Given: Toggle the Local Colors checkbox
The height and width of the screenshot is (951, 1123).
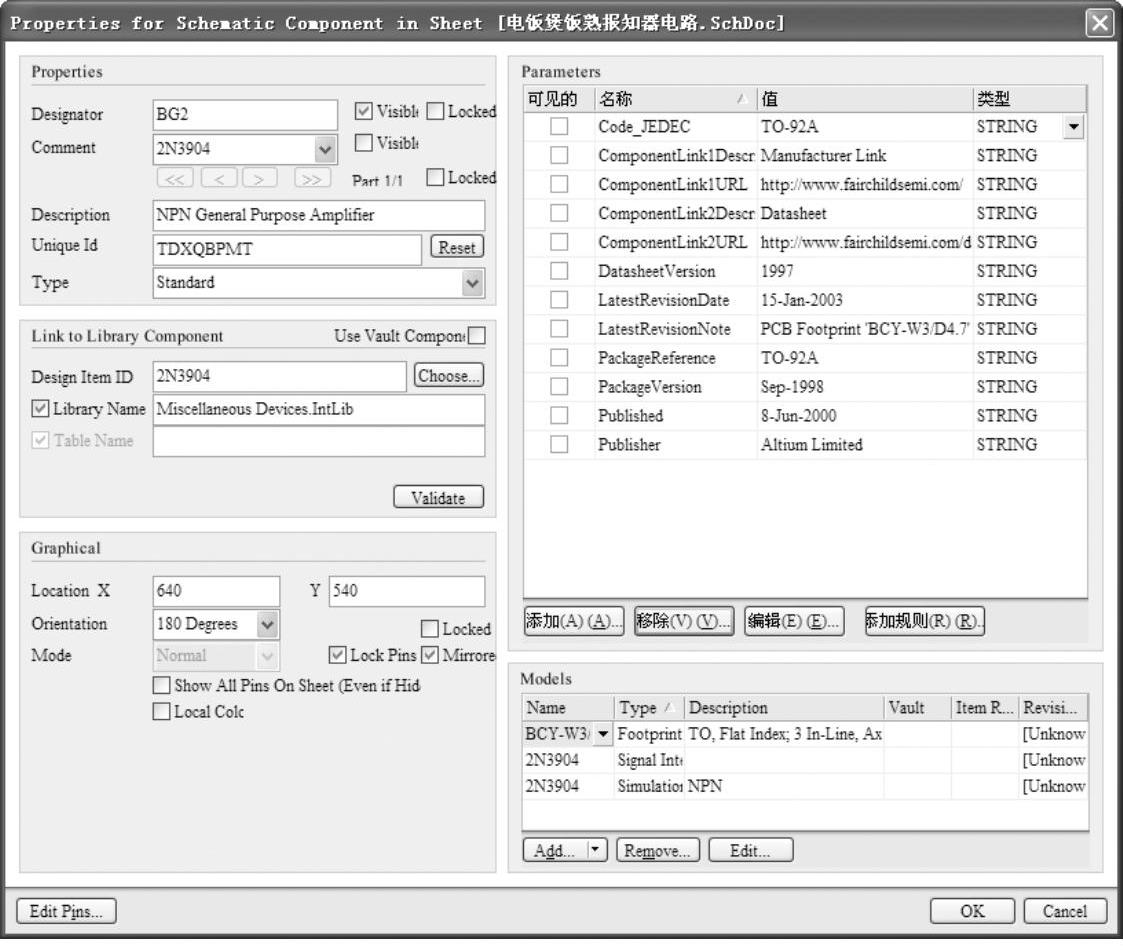Looking at the screenshot, I should click(x=161, y=712).
